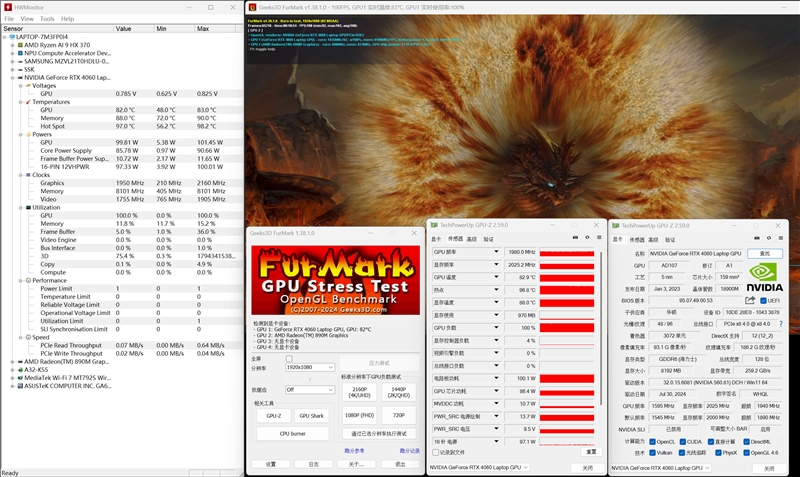Viewport: 800px width, 477px height.
Task: Open GPU-Z hamburger menu in graphics card window
Action: pyautogui.click(x=780, y=238)
